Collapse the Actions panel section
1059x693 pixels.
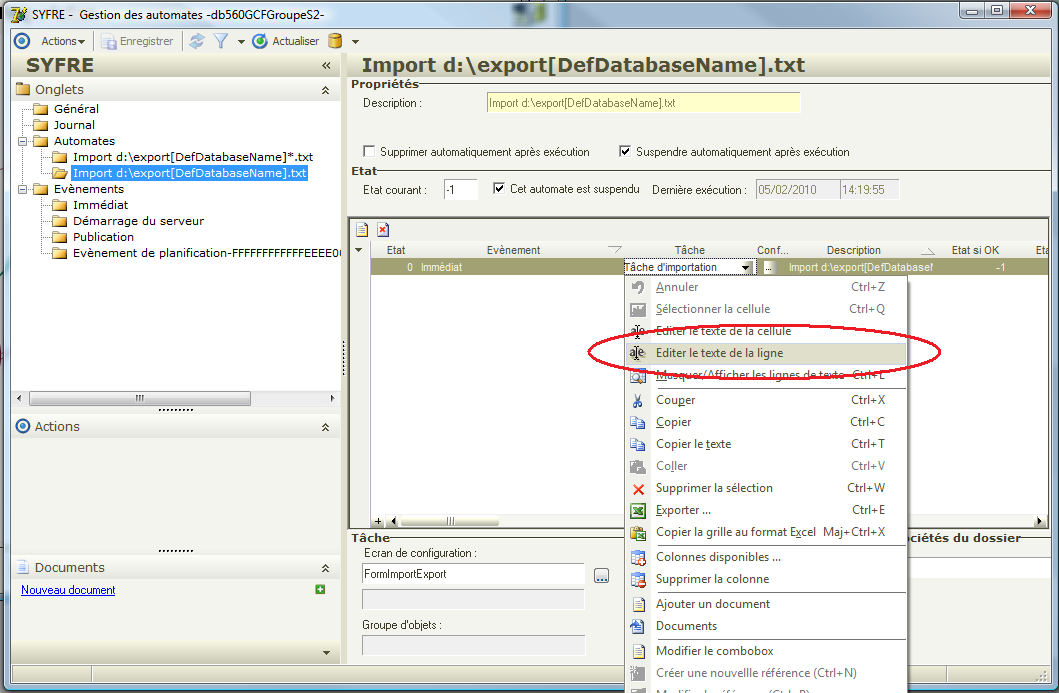(326, 427)
